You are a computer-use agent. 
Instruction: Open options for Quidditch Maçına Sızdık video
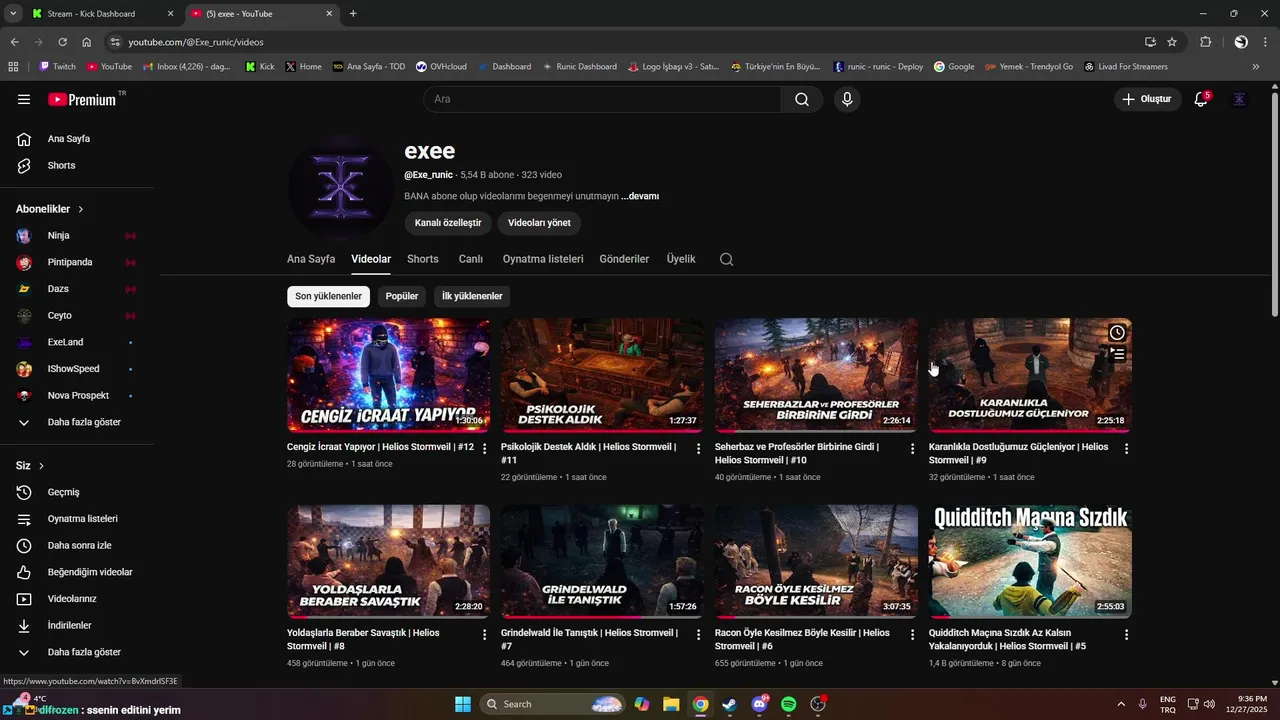pos(1126,635)
